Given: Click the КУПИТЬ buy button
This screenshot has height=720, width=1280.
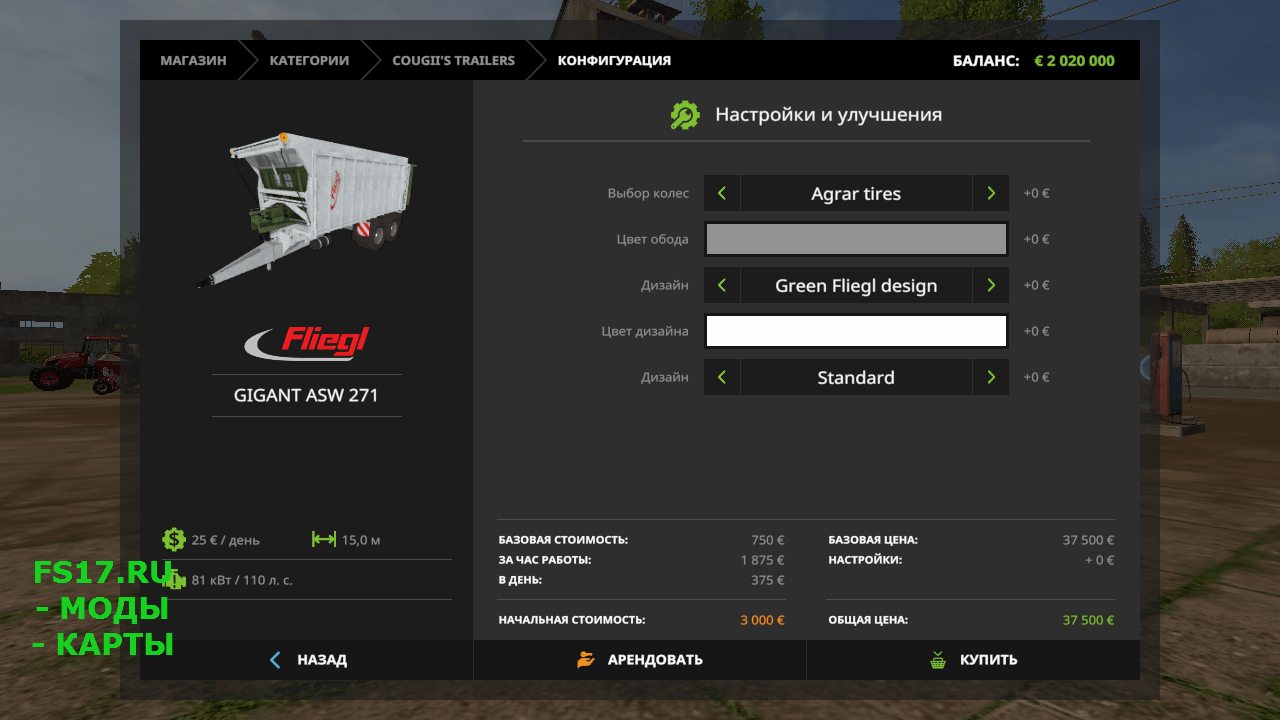Looking at the screenshot, I should [973, 660].
